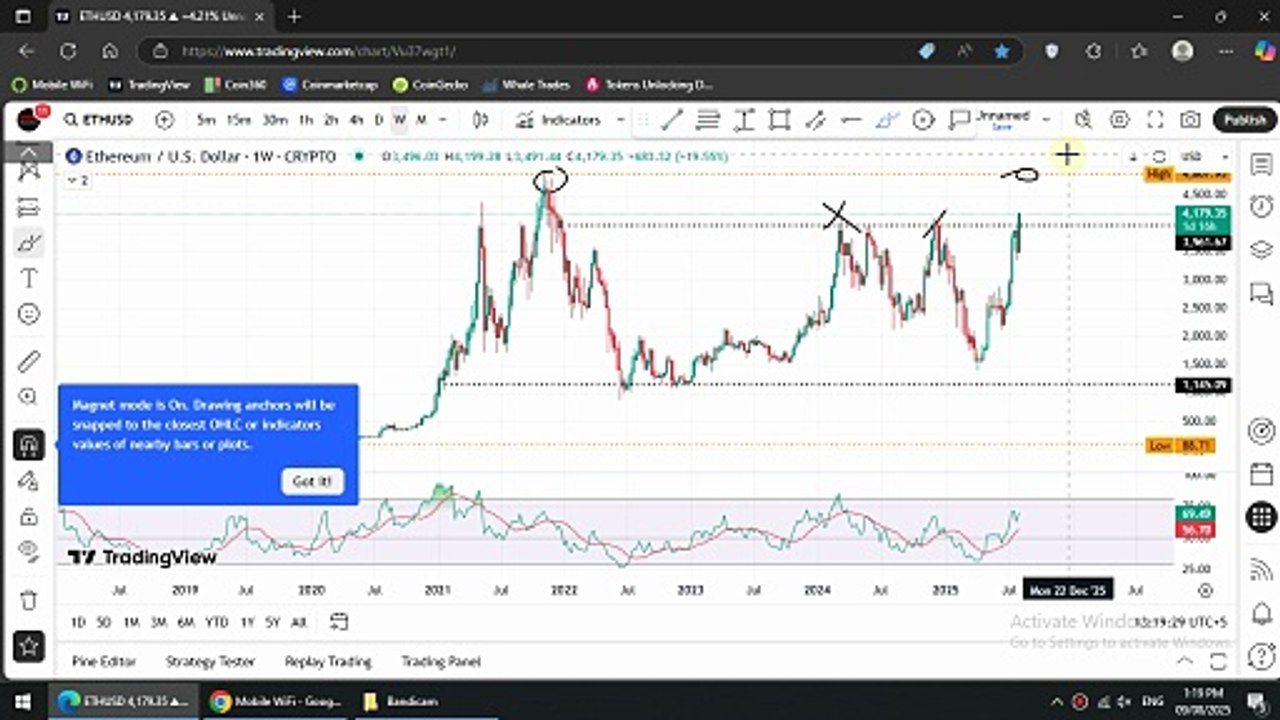Open the target goal icon in right sidebar
Image resolution: width=1280 pixels, height=720 pixels.
point(1261,431)
